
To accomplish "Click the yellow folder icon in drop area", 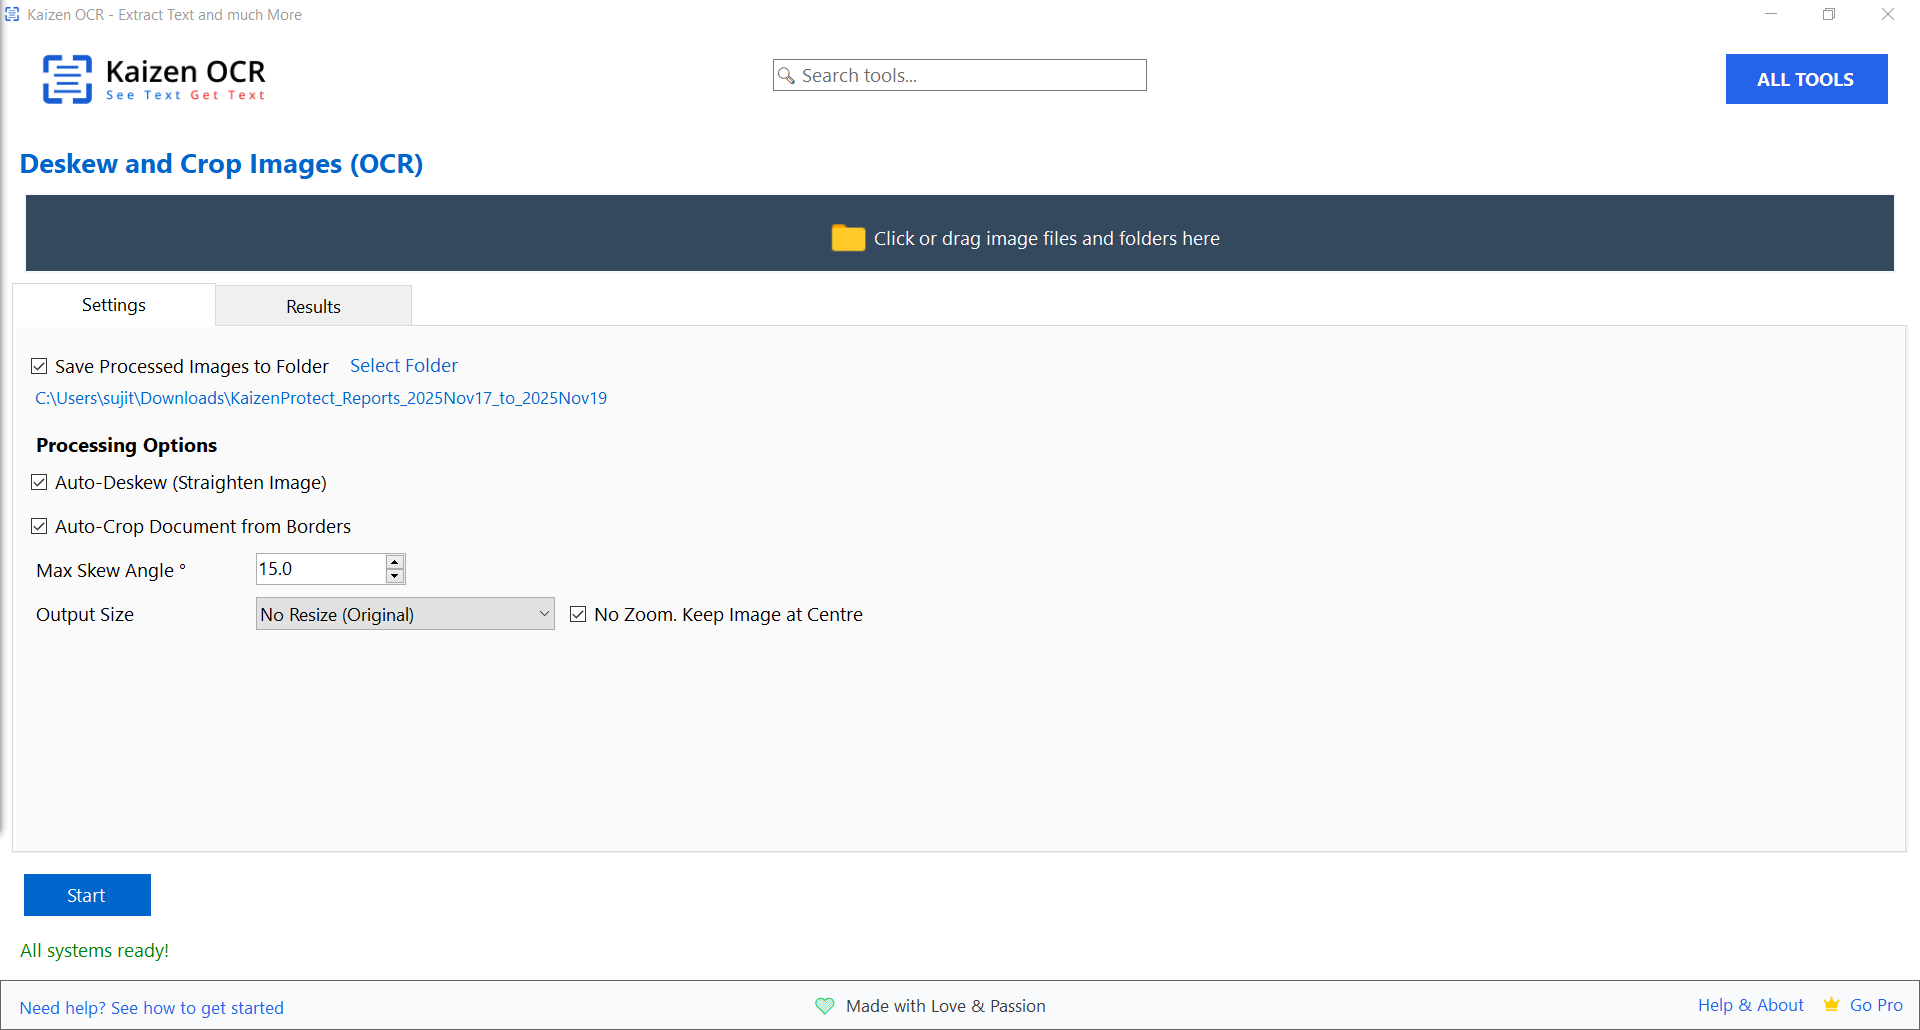I will [x=848, y=238].
